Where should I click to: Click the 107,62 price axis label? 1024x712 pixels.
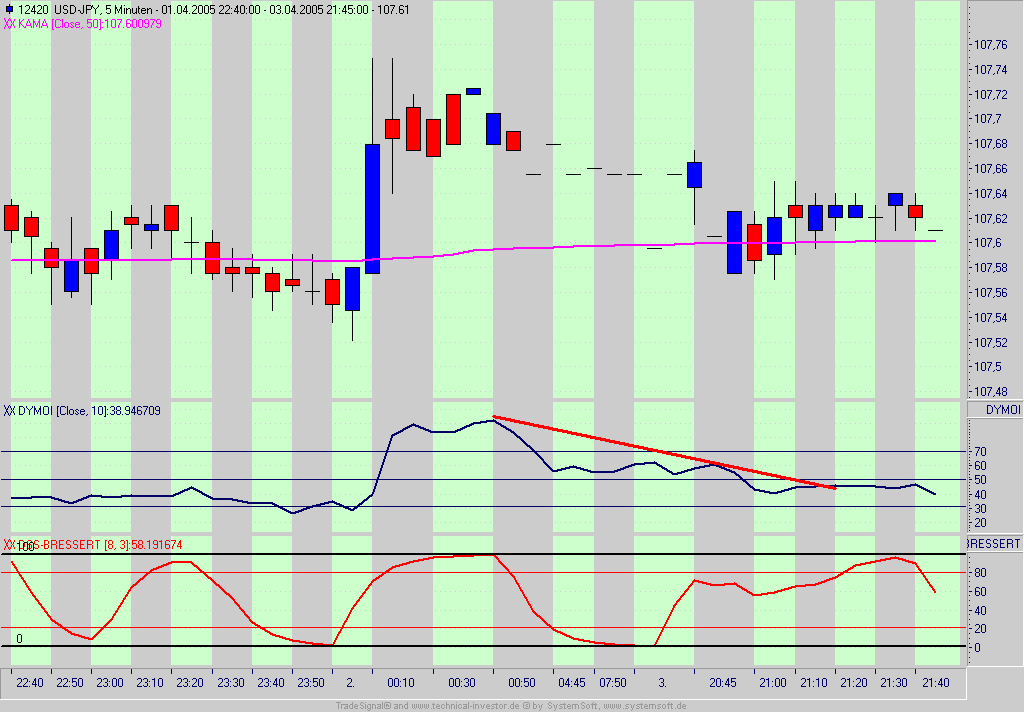coord(991,219)
